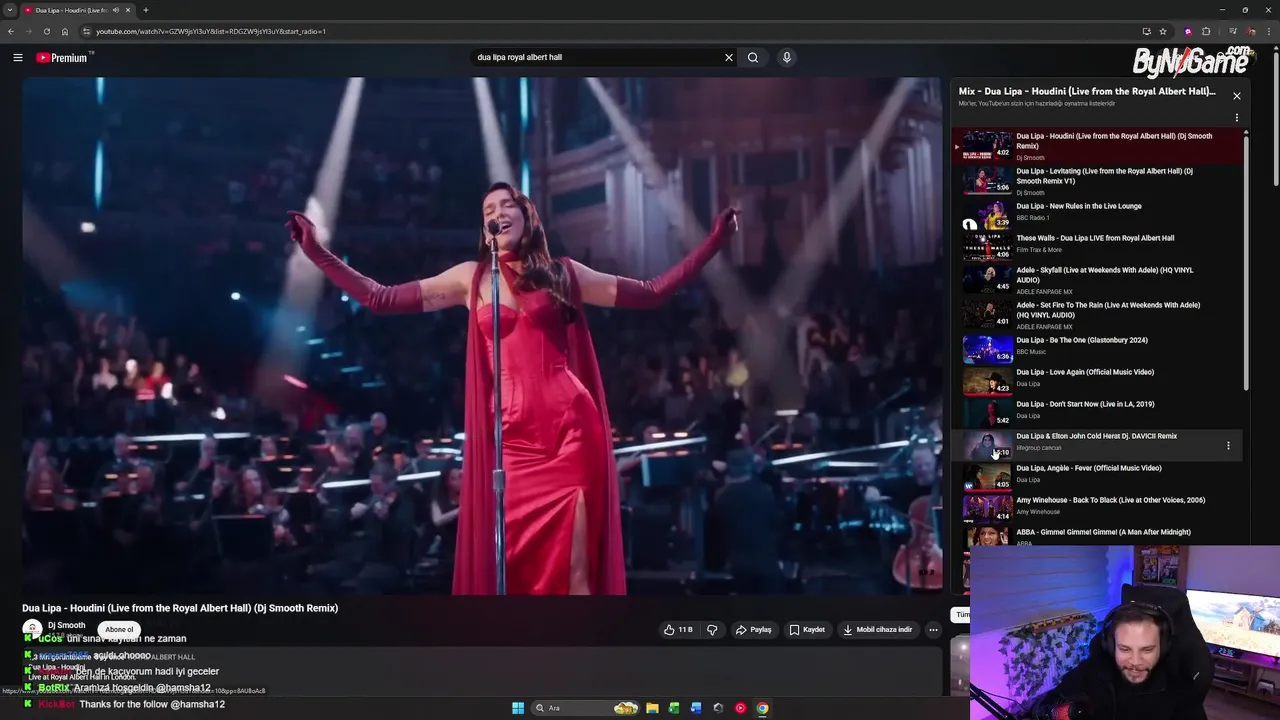
Task: Go forward in browser history
Action: pyautogui.click(x=29, y=31)
